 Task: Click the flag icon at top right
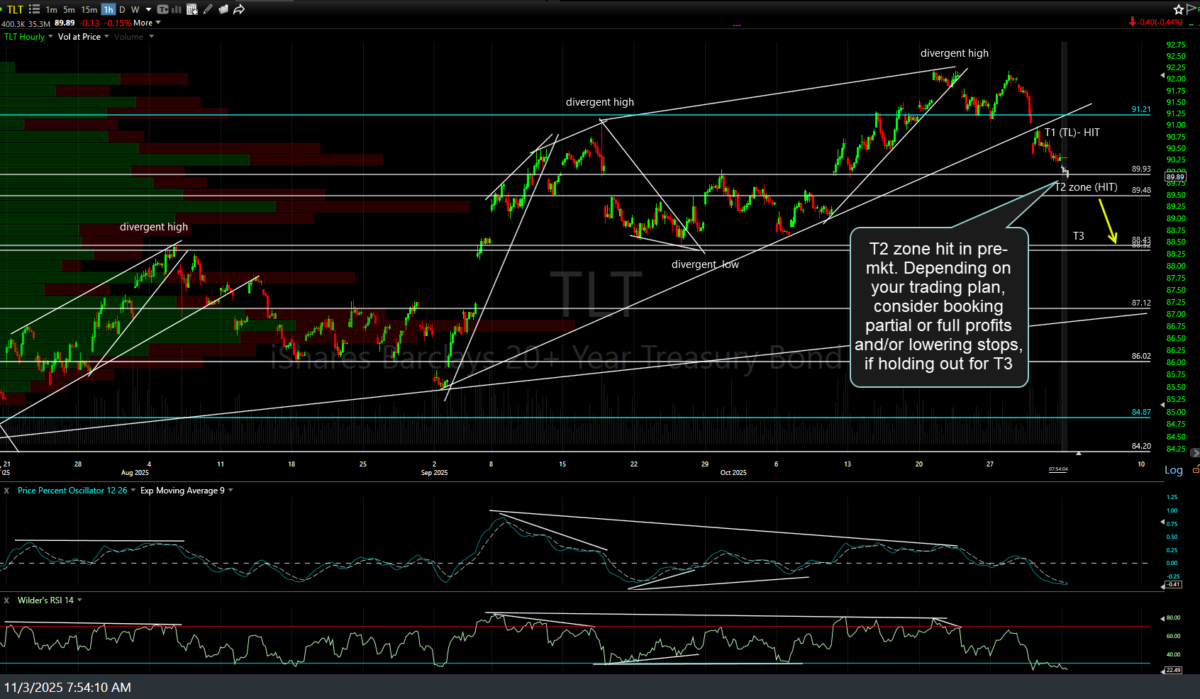[1188, 9]
